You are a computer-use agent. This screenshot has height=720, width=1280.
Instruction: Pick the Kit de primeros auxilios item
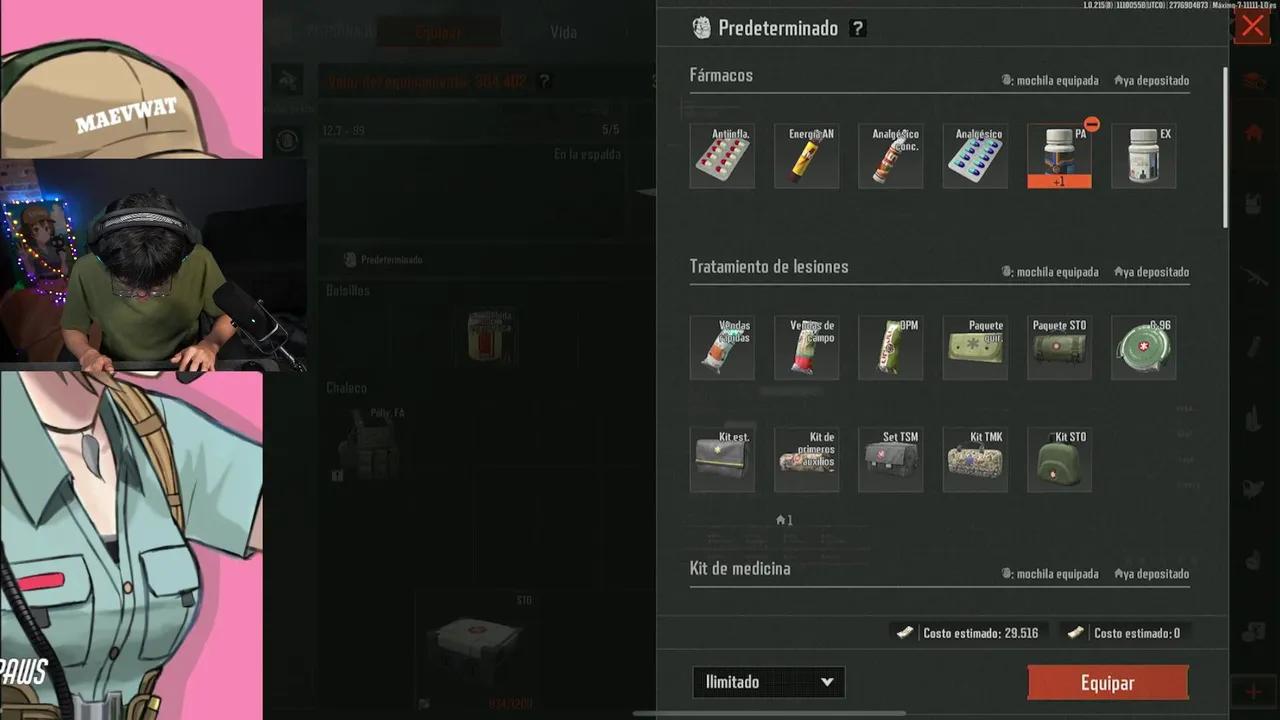[x=806, y=459]
